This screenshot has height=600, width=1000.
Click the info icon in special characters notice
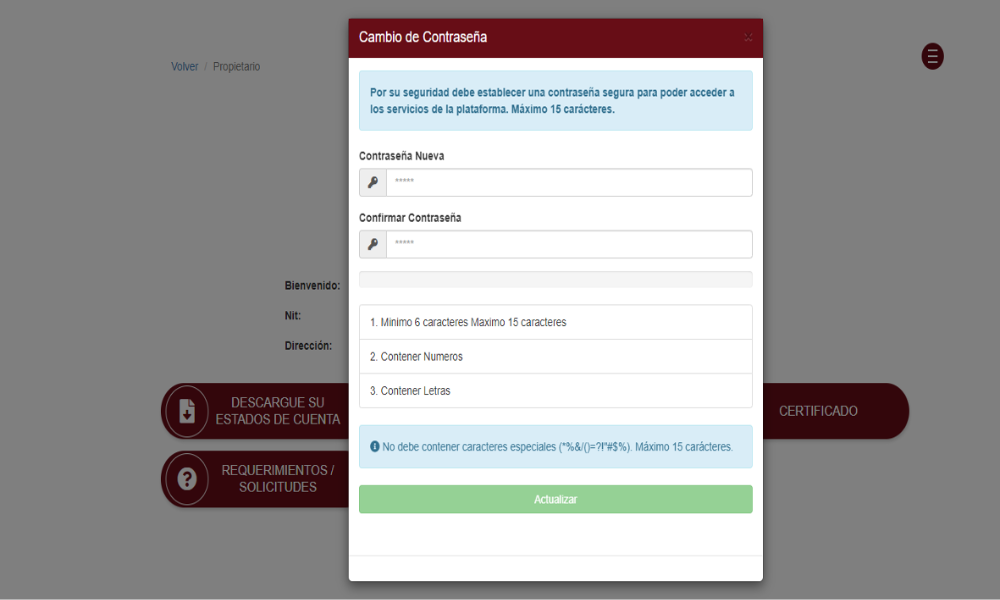tap(375, 447)
